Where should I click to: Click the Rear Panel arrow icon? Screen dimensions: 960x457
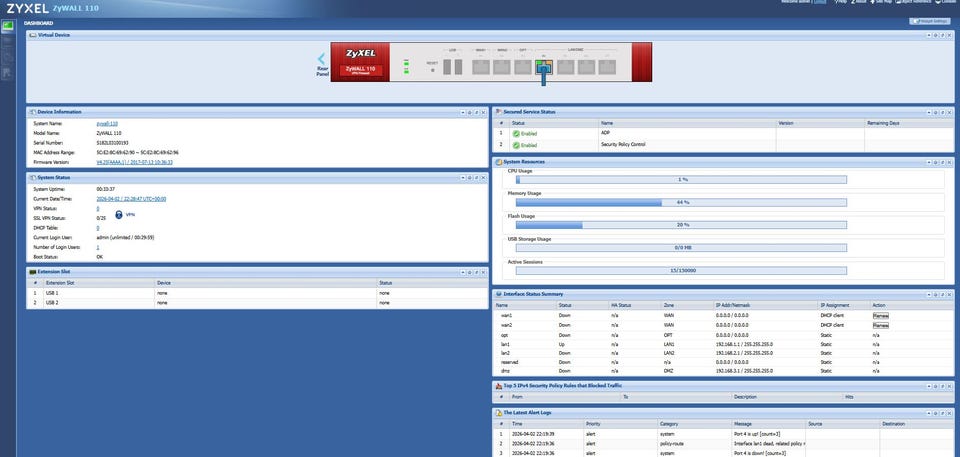tap(321, 59)
